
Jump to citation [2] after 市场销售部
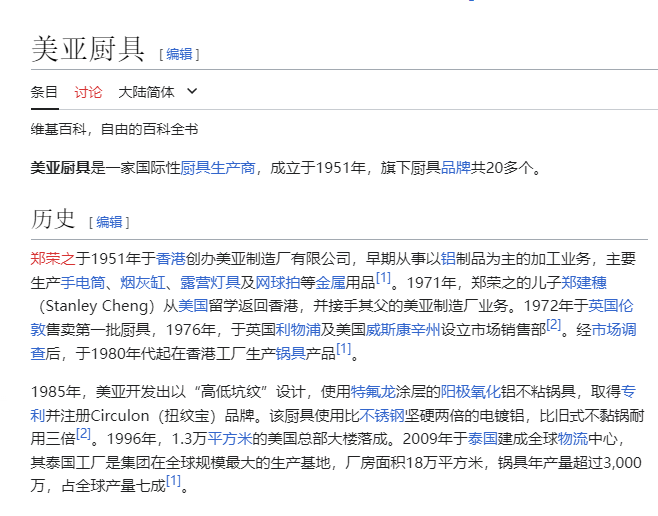[x=554, y=325]
